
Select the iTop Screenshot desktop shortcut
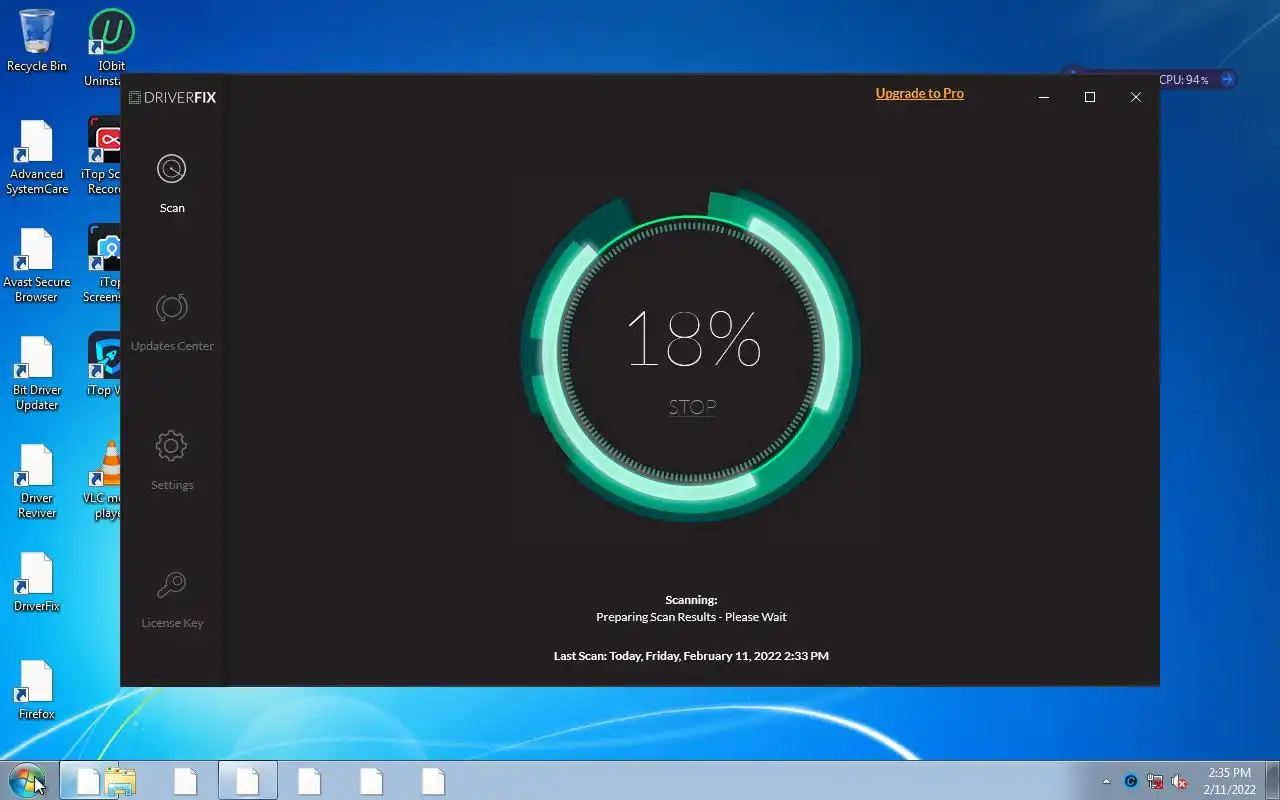tap(102, 265)
